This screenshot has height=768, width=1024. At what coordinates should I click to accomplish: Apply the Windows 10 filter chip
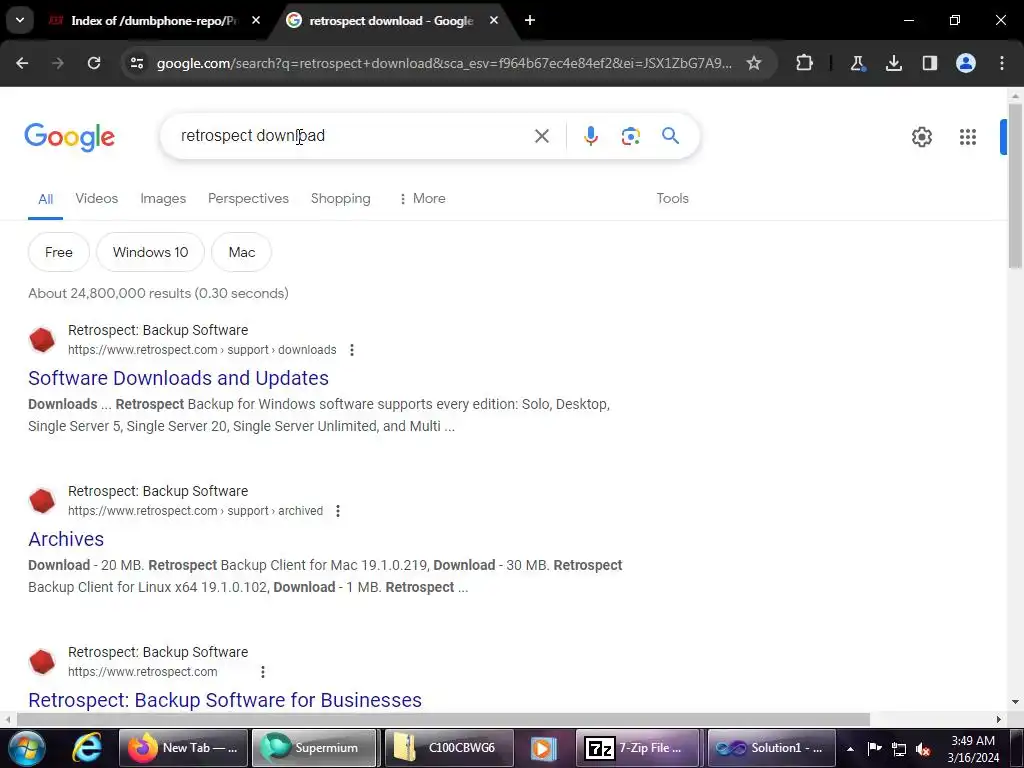150,252
